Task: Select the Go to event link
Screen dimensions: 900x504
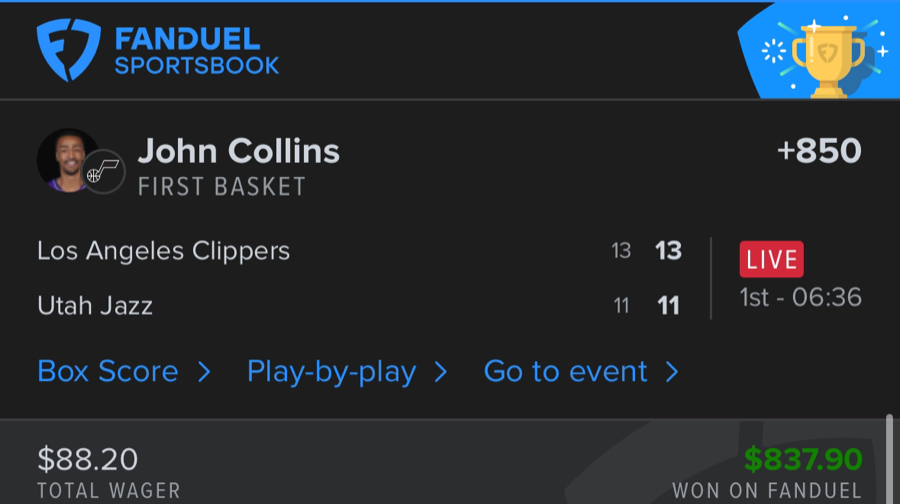Action: [x=565, y=372]
